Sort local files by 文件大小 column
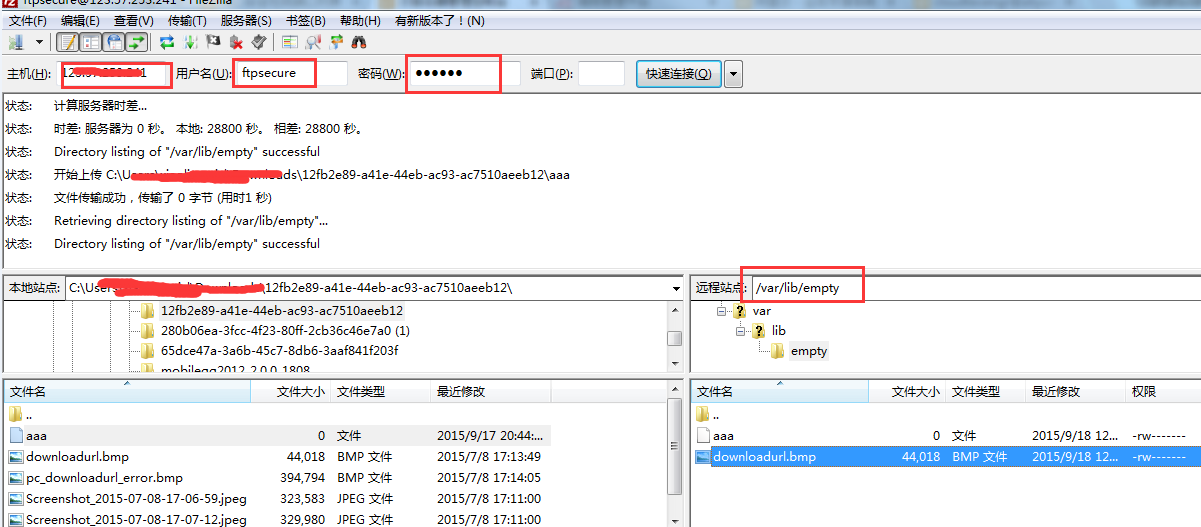This screenshot has width=1201, height=527. pyautogui.click(x=300, y=392)
